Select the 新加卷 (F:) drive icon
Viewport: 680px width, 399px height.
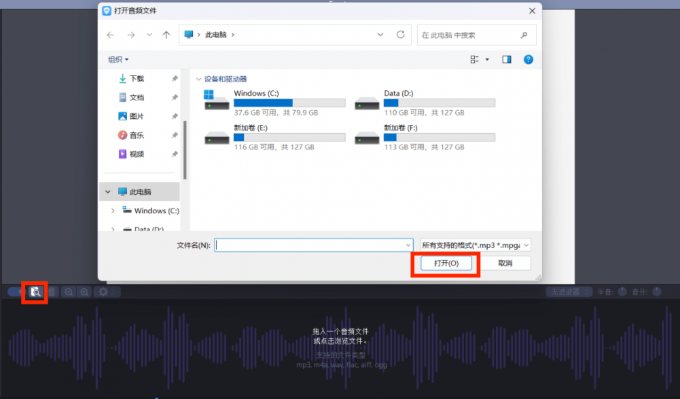point(367,137)
